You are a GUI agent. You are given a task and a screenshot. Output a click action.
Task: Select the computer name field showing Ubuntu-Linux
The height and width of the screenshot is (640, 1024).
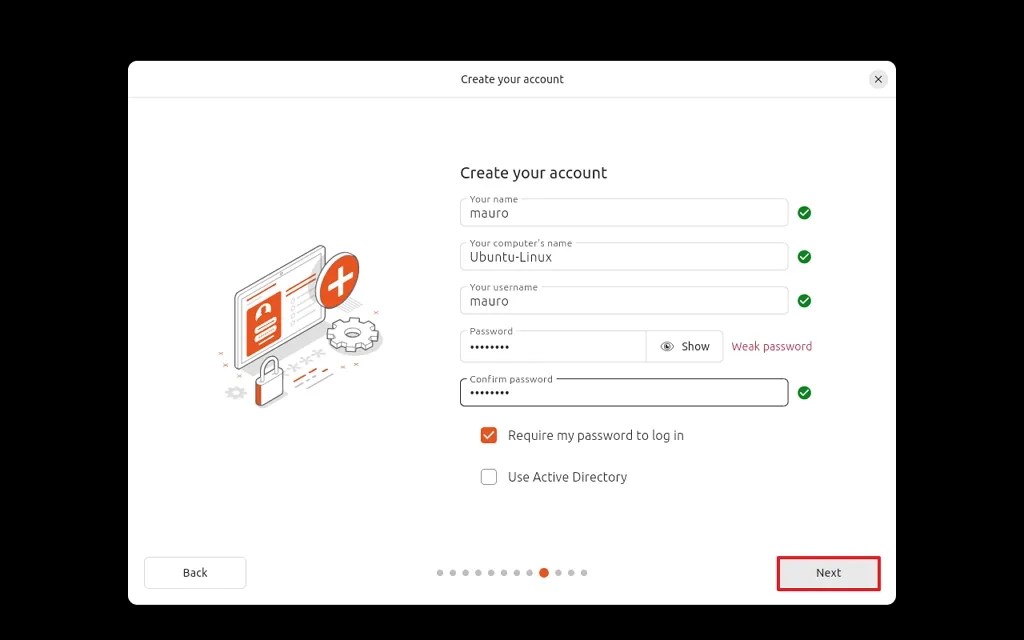(x=623, y=257)
